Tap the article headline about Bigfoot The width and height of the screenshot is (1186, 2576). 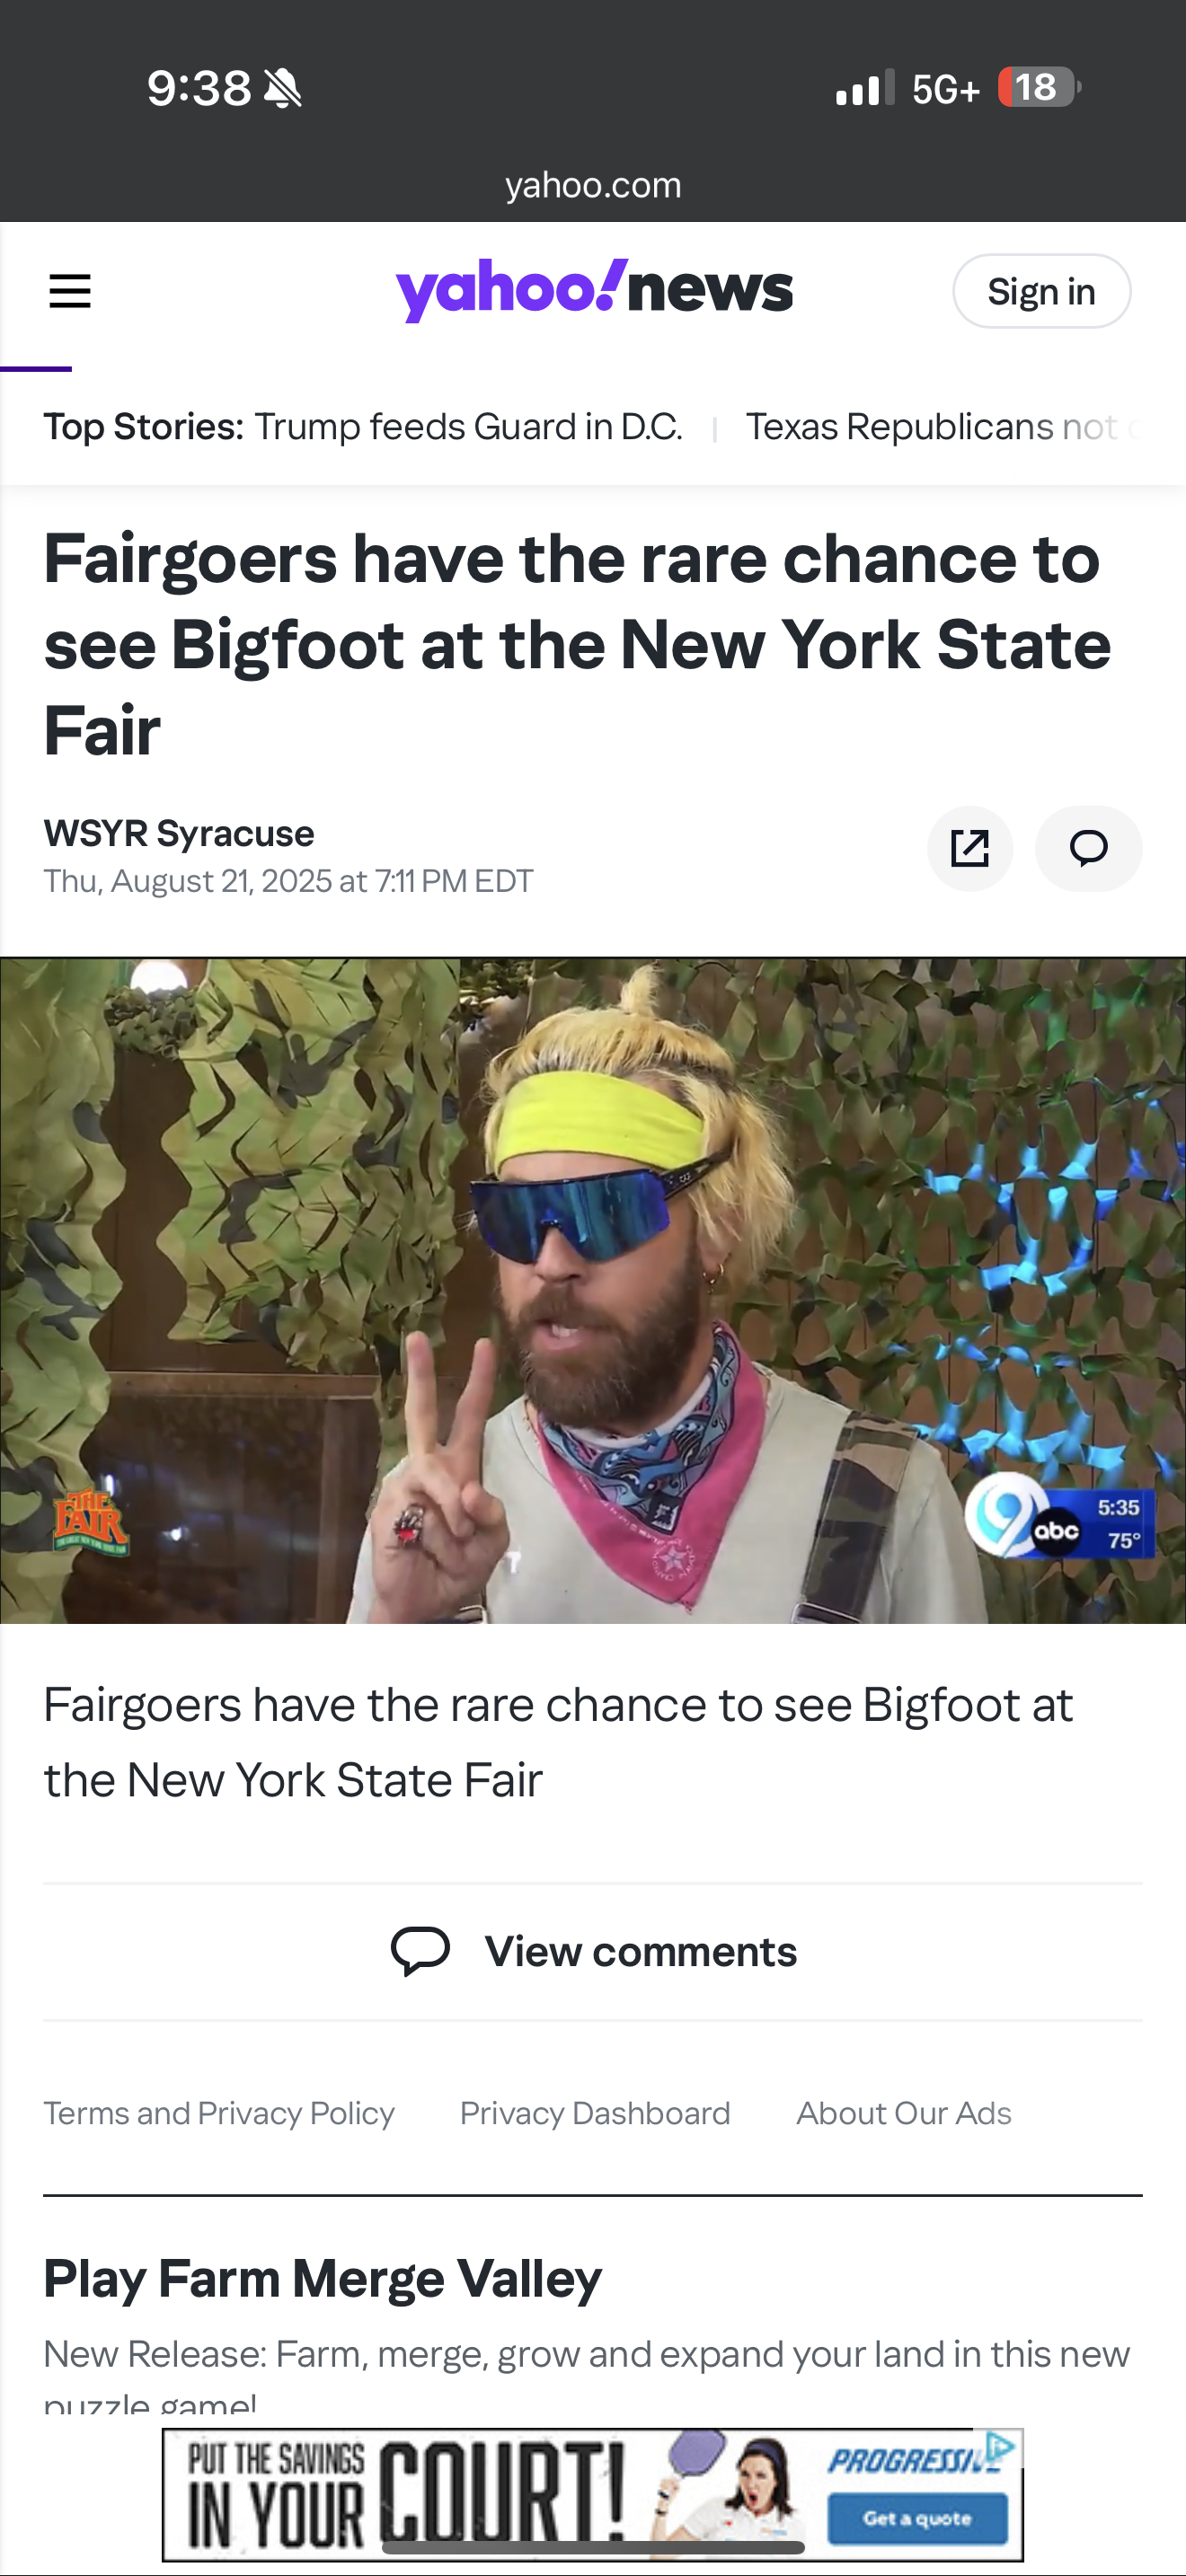click(x=577, y=644)
